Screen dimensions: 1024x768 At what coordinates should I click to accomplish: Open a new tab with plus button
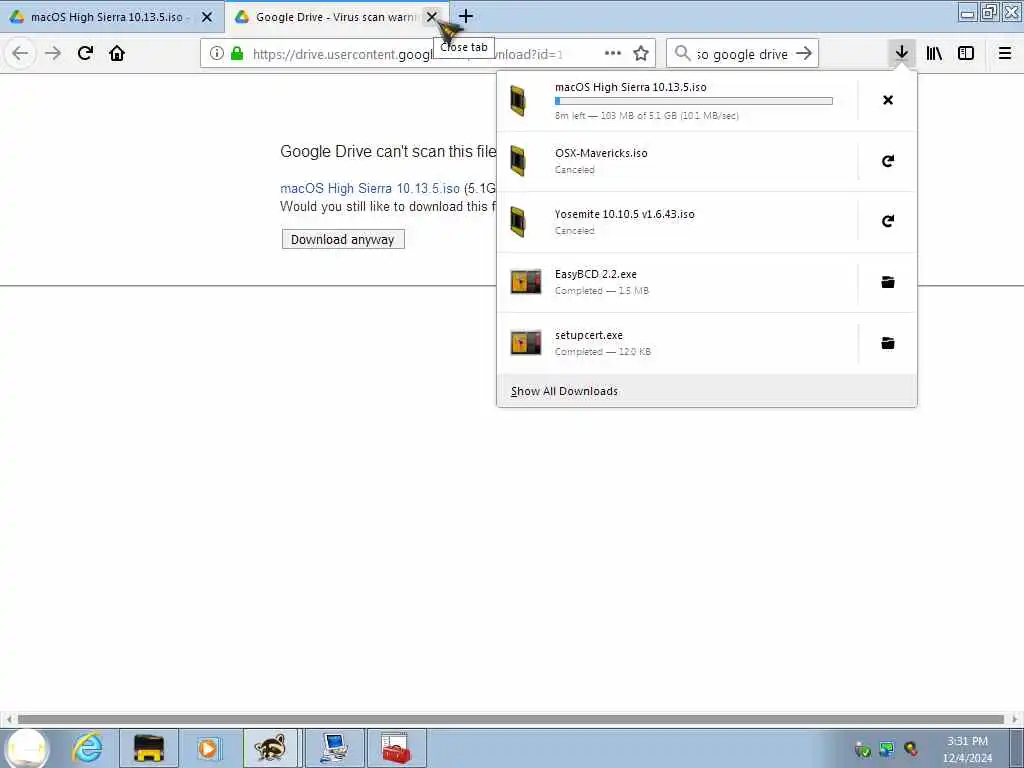466,16
